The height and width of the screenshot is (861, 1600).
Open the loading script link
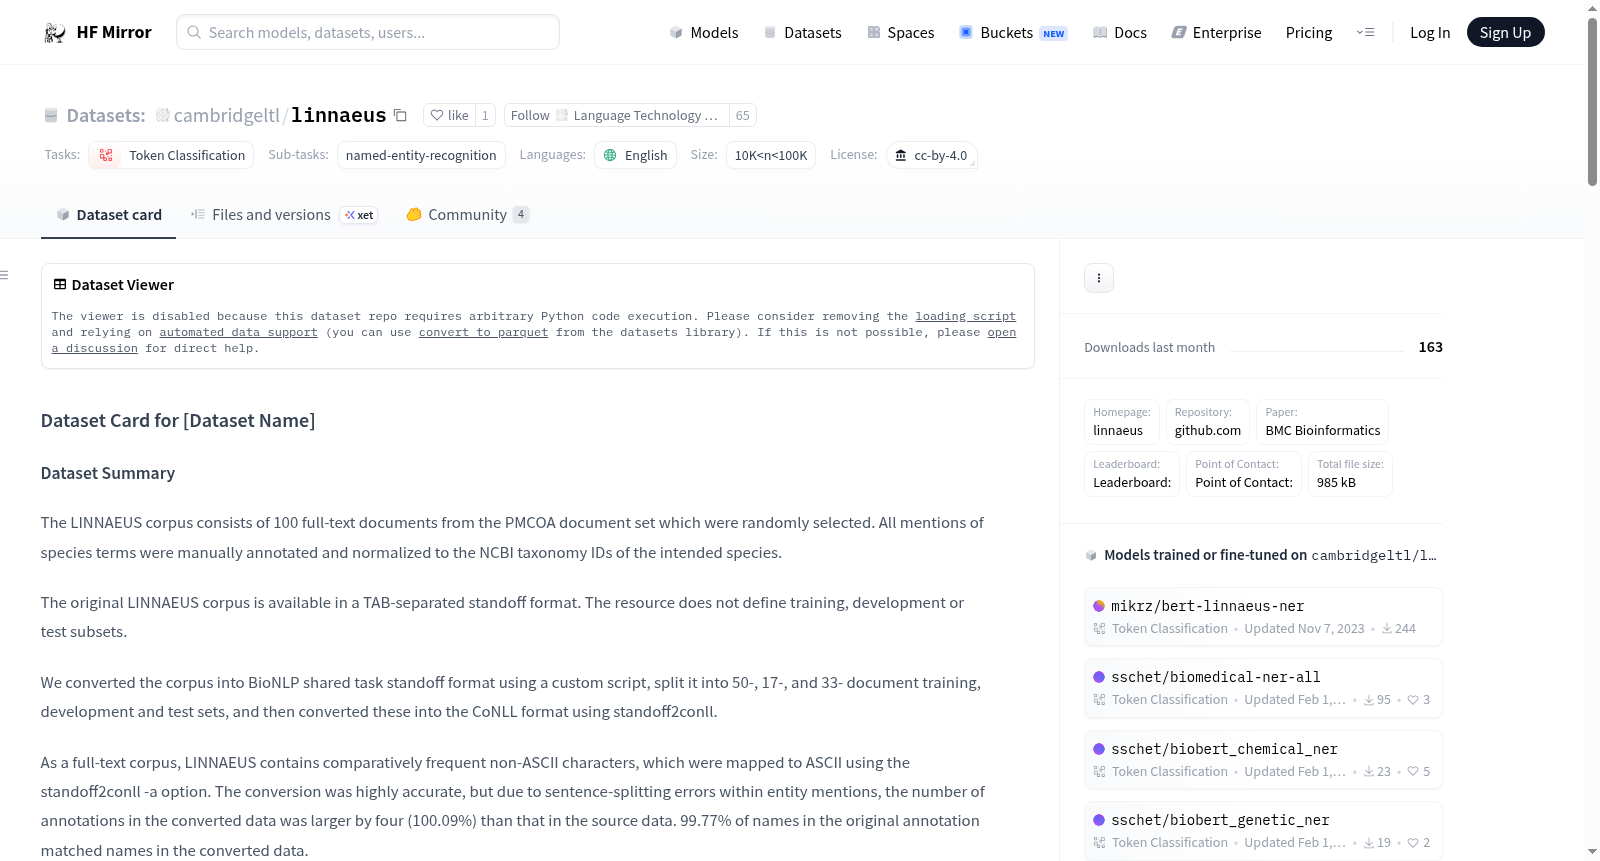965,316
